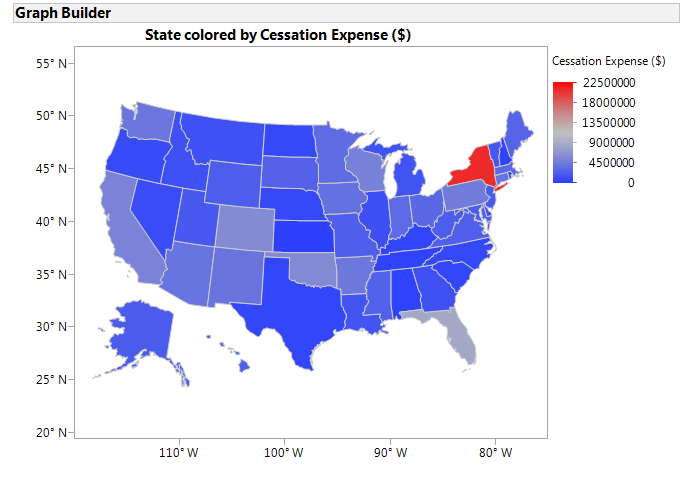Click the Graph Builder outline header
Image resolution: width=682 pixels, height=480 pixels.
point(62,13)
